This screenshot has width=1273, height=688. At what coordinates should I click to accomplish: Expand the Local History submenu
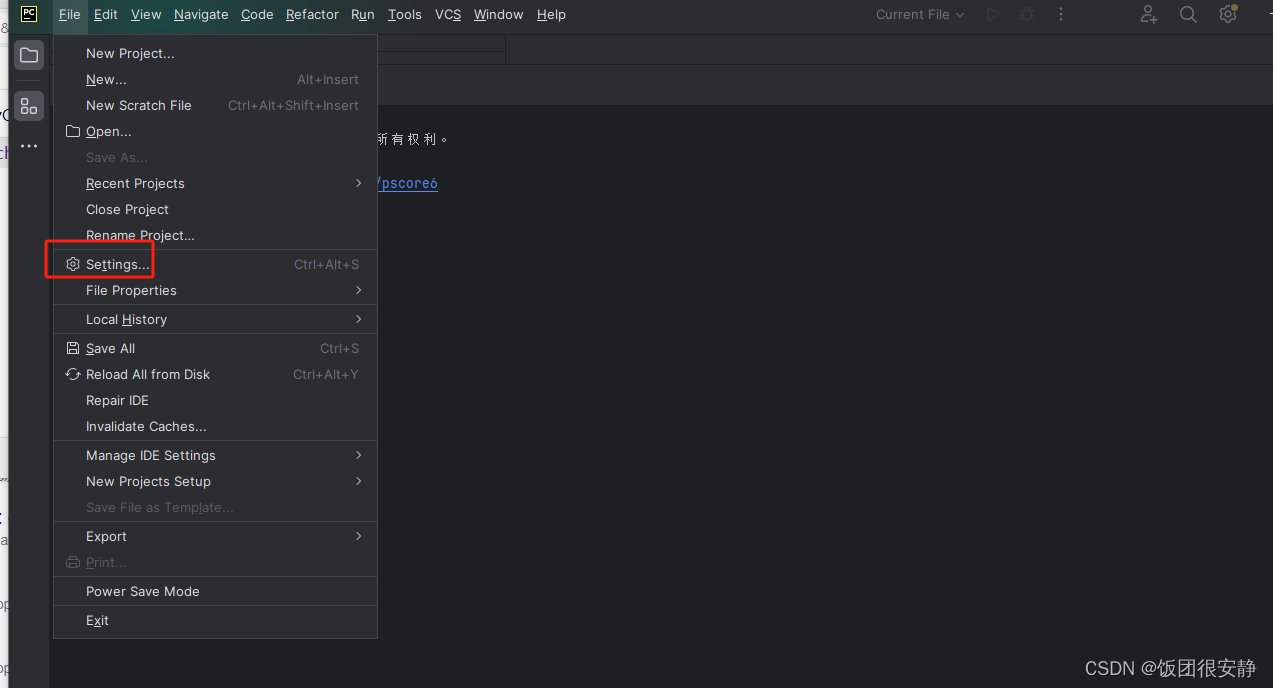point(126,319)
